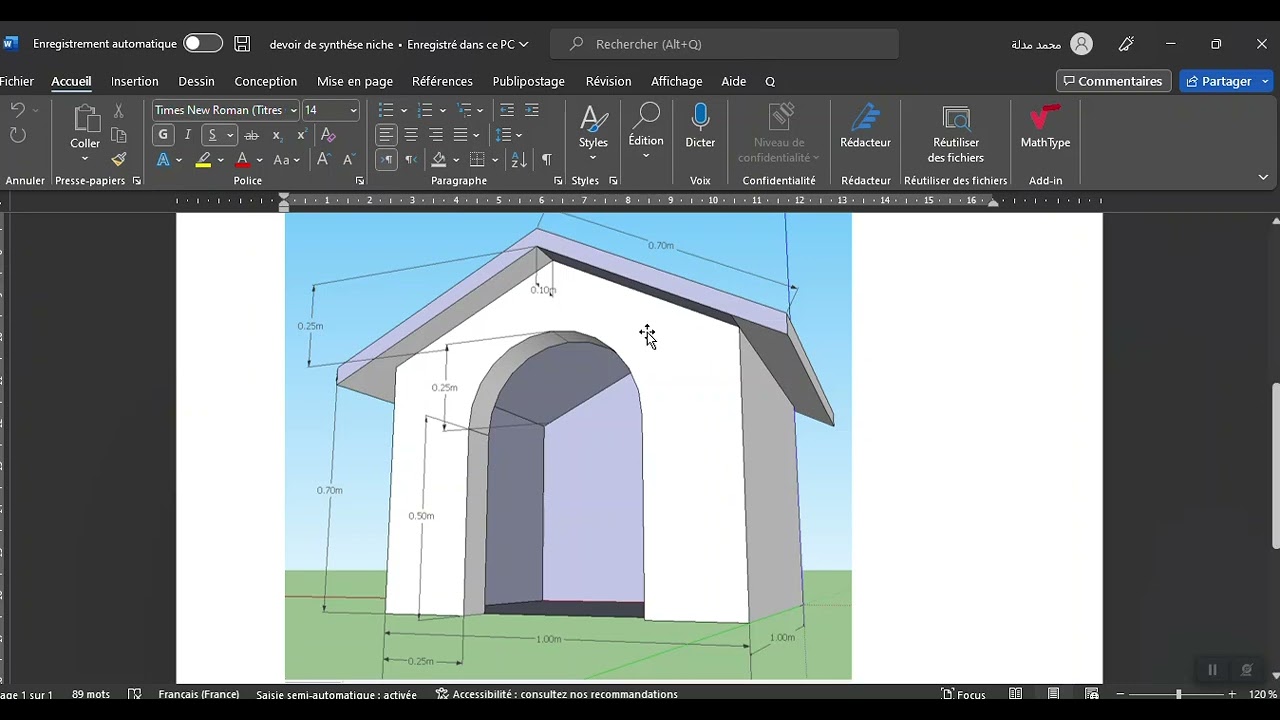Switch to the Références tab
1280x720 pixels.
point(442,81)
